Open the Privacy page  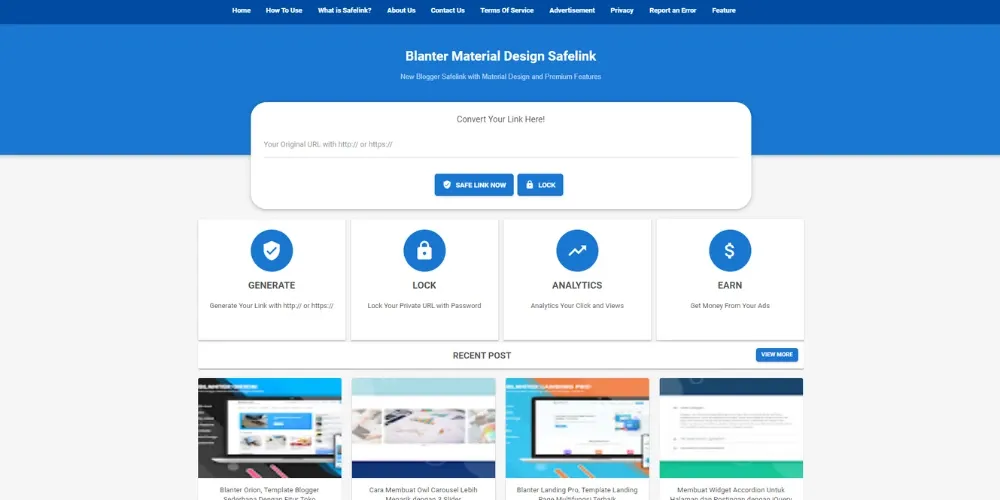(x=622, y=10)
